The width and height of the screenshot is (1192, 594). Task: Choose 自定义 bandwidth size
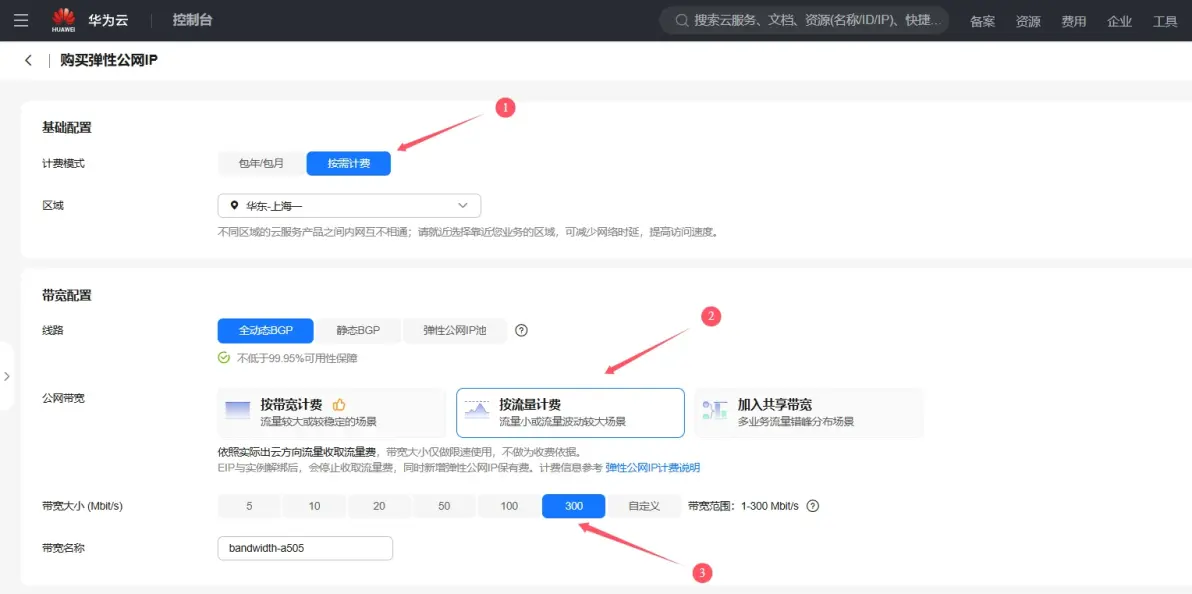(644, 506)
